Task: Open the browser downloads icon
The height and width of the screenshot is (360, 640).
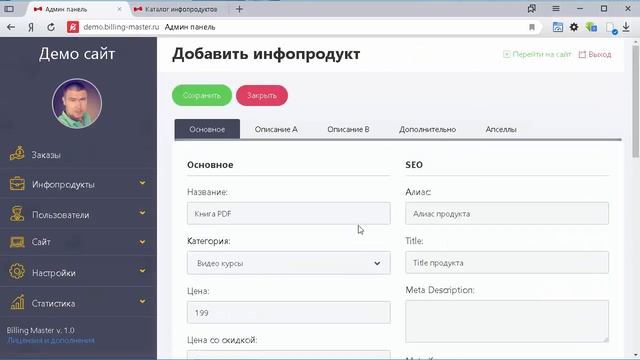Action: (626, 27)
